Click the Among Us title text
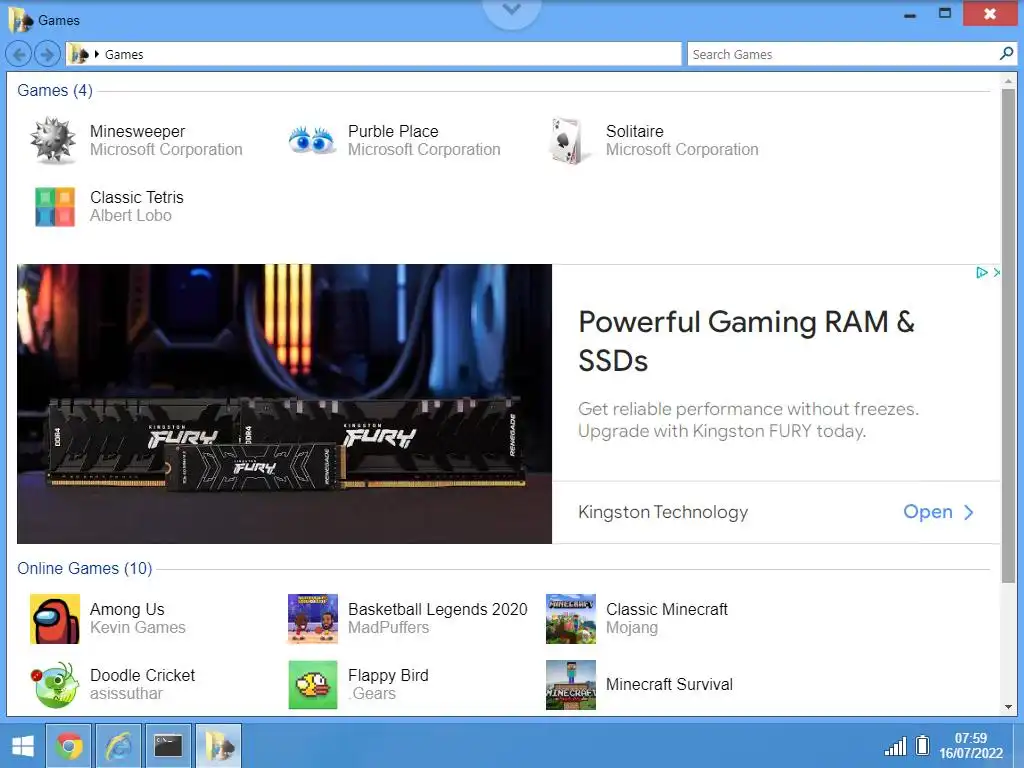The width and height of the screenshot is (1024, 768). (127, 609)
